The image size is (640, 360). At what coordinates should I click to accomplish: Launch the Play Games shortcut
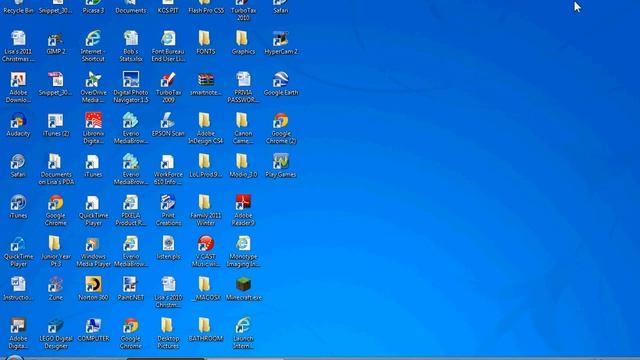pyautogui.click(x=281, y=165)
